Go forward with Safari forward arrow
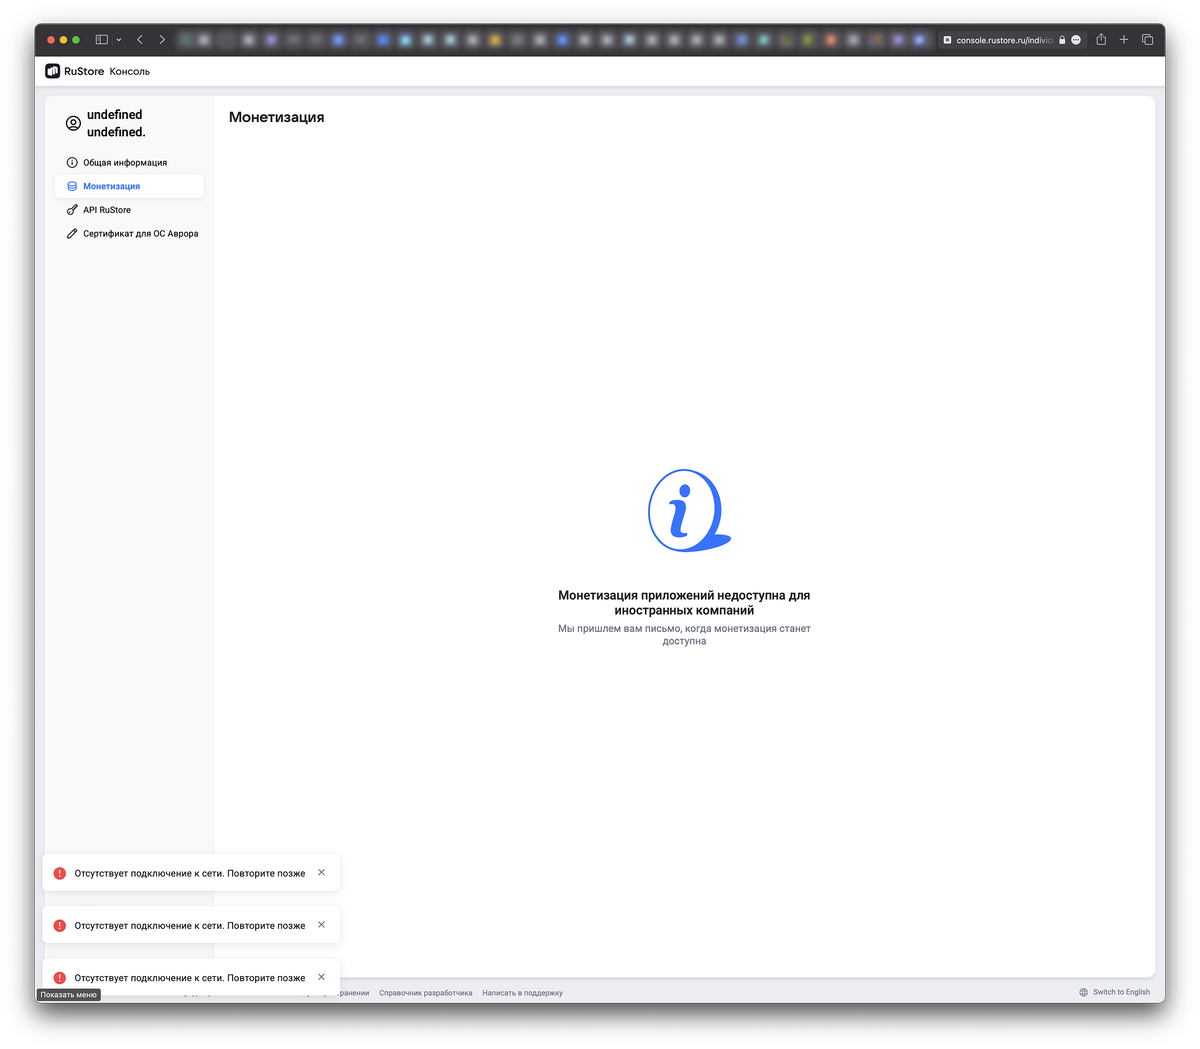The width and height of the screenshot is (1200, 1049). pos(162,40)
